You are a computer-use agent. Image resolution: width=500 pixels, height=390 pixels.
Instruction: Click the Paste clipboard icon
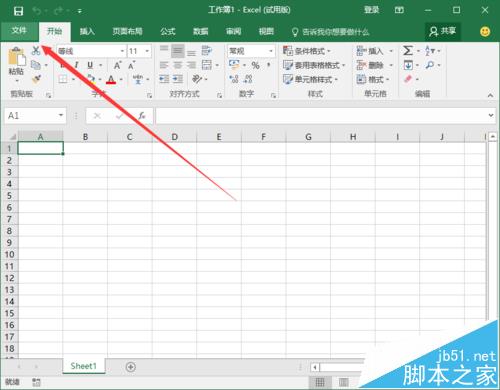tap(17, 56)
